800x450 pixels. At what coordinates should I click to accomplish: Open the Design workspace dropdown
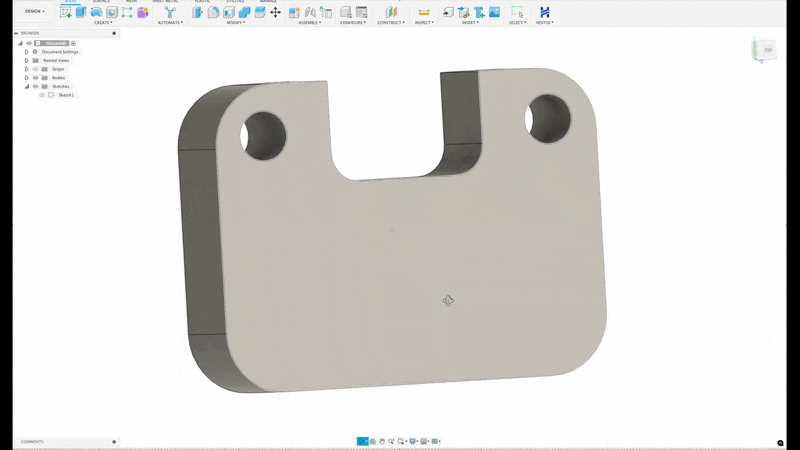point(35,11)
